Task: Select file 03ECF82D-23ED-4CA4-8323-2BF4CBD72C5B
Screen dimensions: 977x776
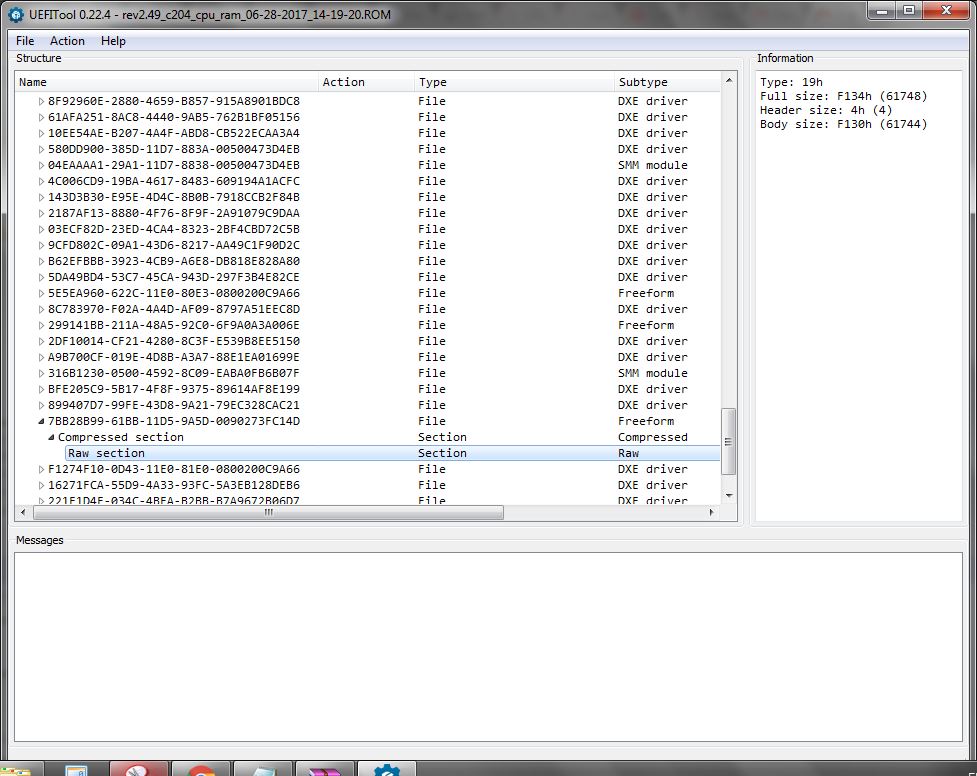Action: point(174,229)
